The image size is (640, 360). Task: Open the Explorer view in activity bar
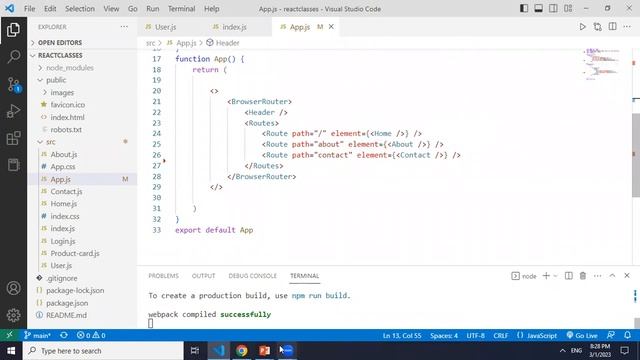coord(13,30)
